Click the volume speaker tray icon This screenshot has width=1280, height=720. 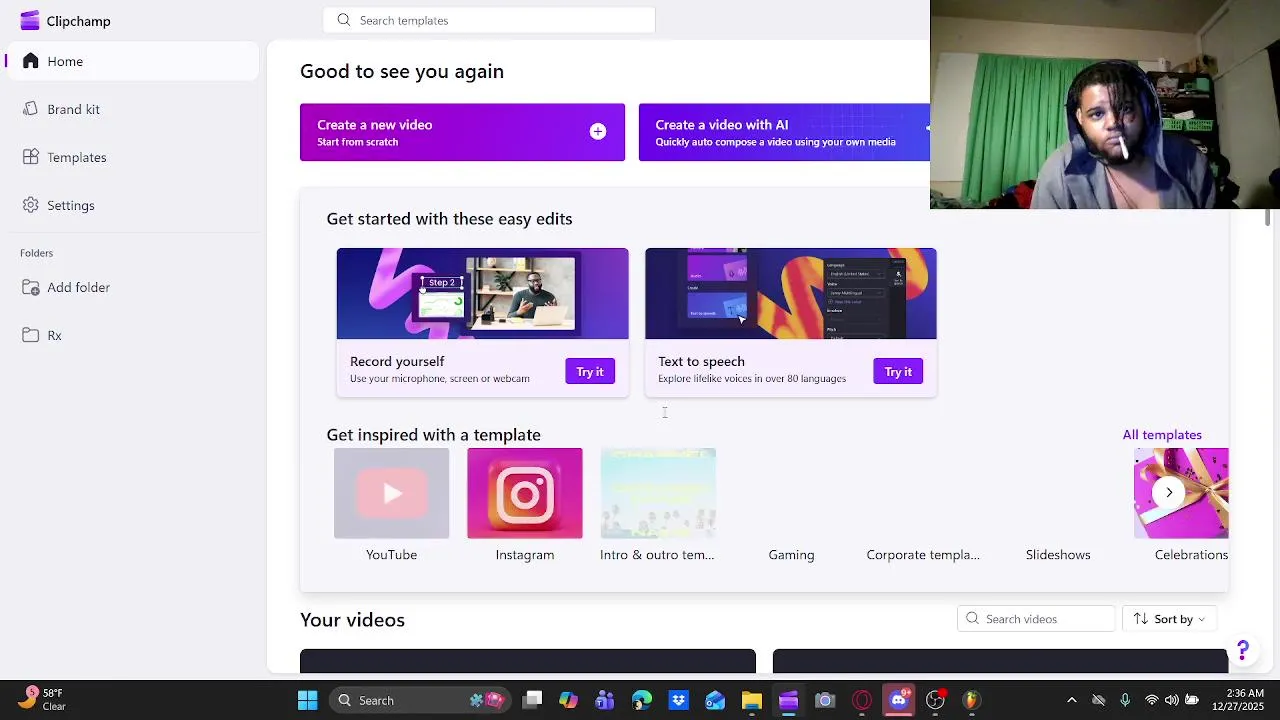click(x=1171, y=700)
